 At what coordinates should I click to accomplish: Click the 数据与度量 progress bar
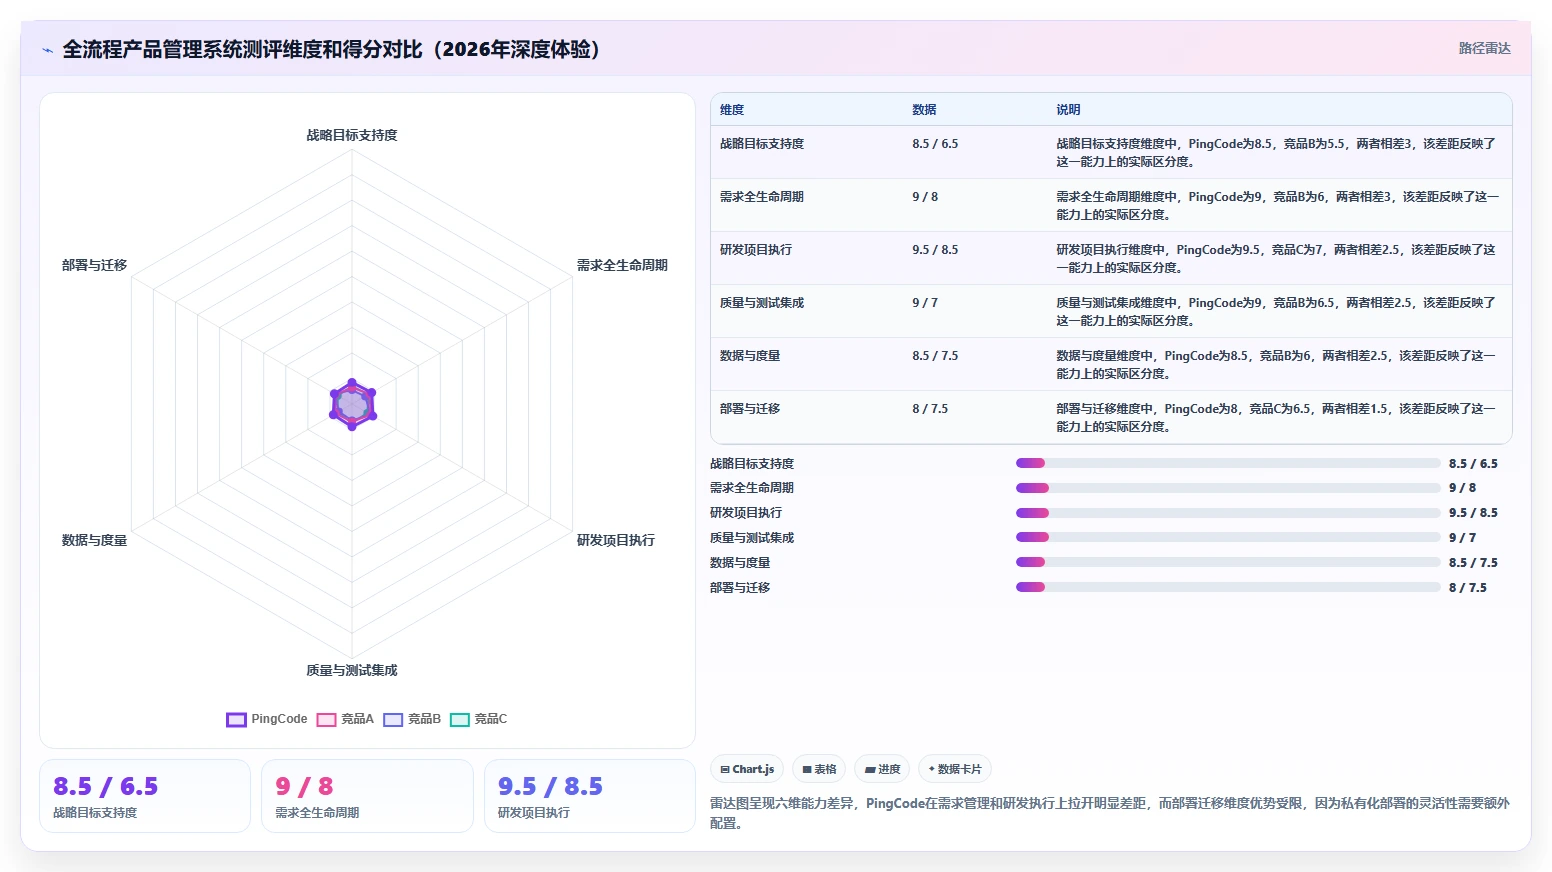point(1228,562)
